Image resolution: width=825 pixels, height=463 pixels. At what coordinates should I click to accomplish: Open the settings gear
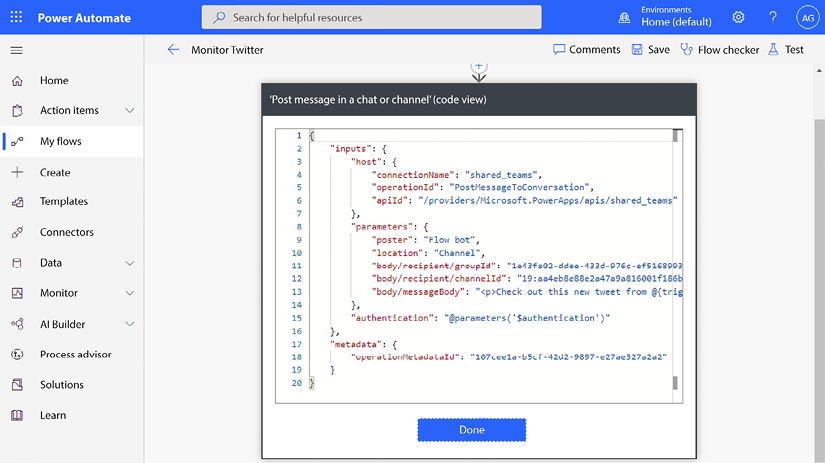point(738,17)
